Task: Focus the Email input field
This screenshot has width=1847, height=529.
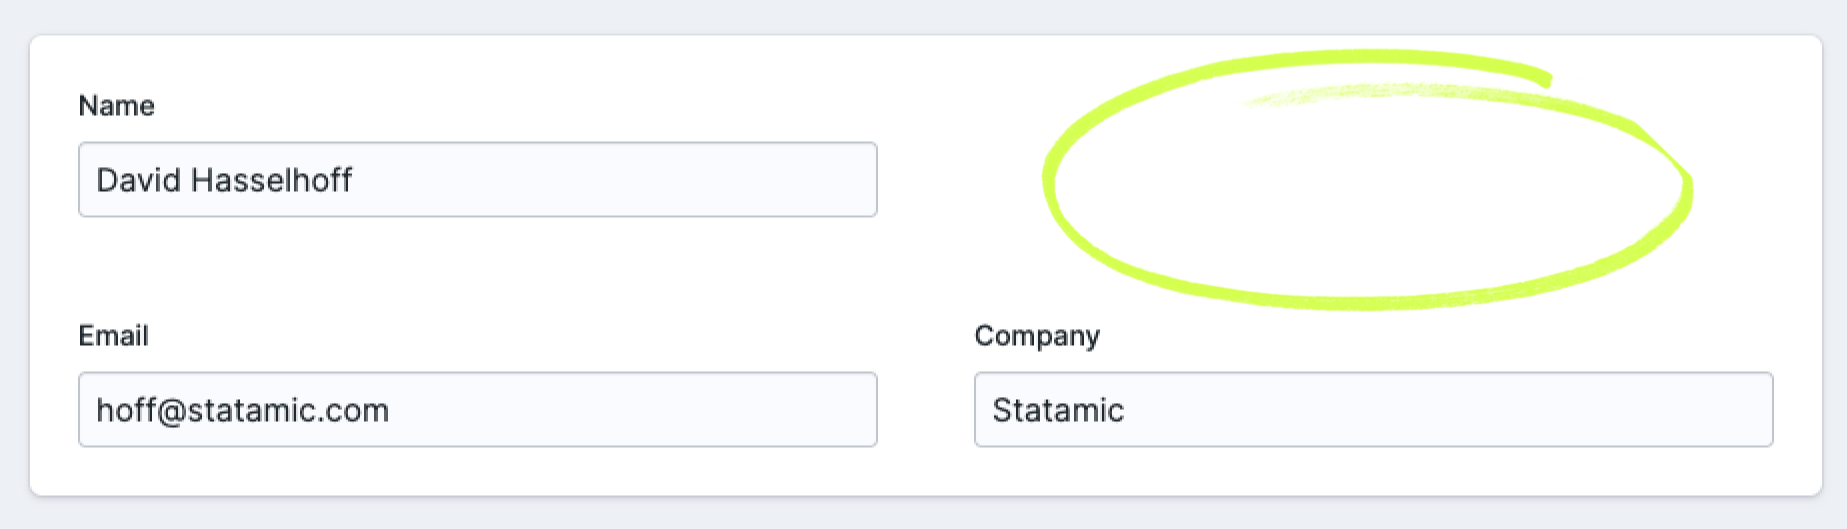Action: (477, 410)
